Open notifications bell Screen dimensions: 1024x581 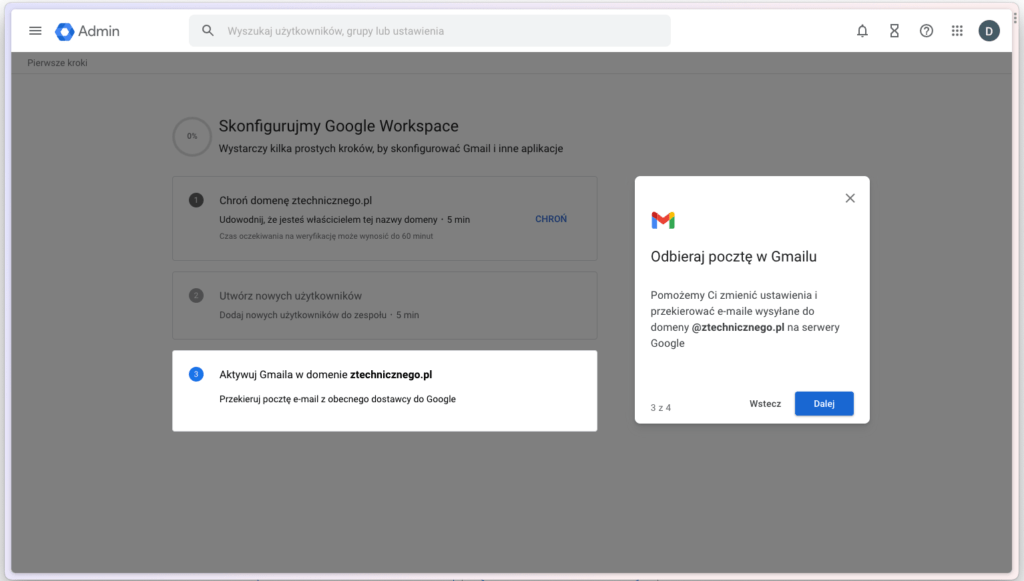(x=862, y=31)
